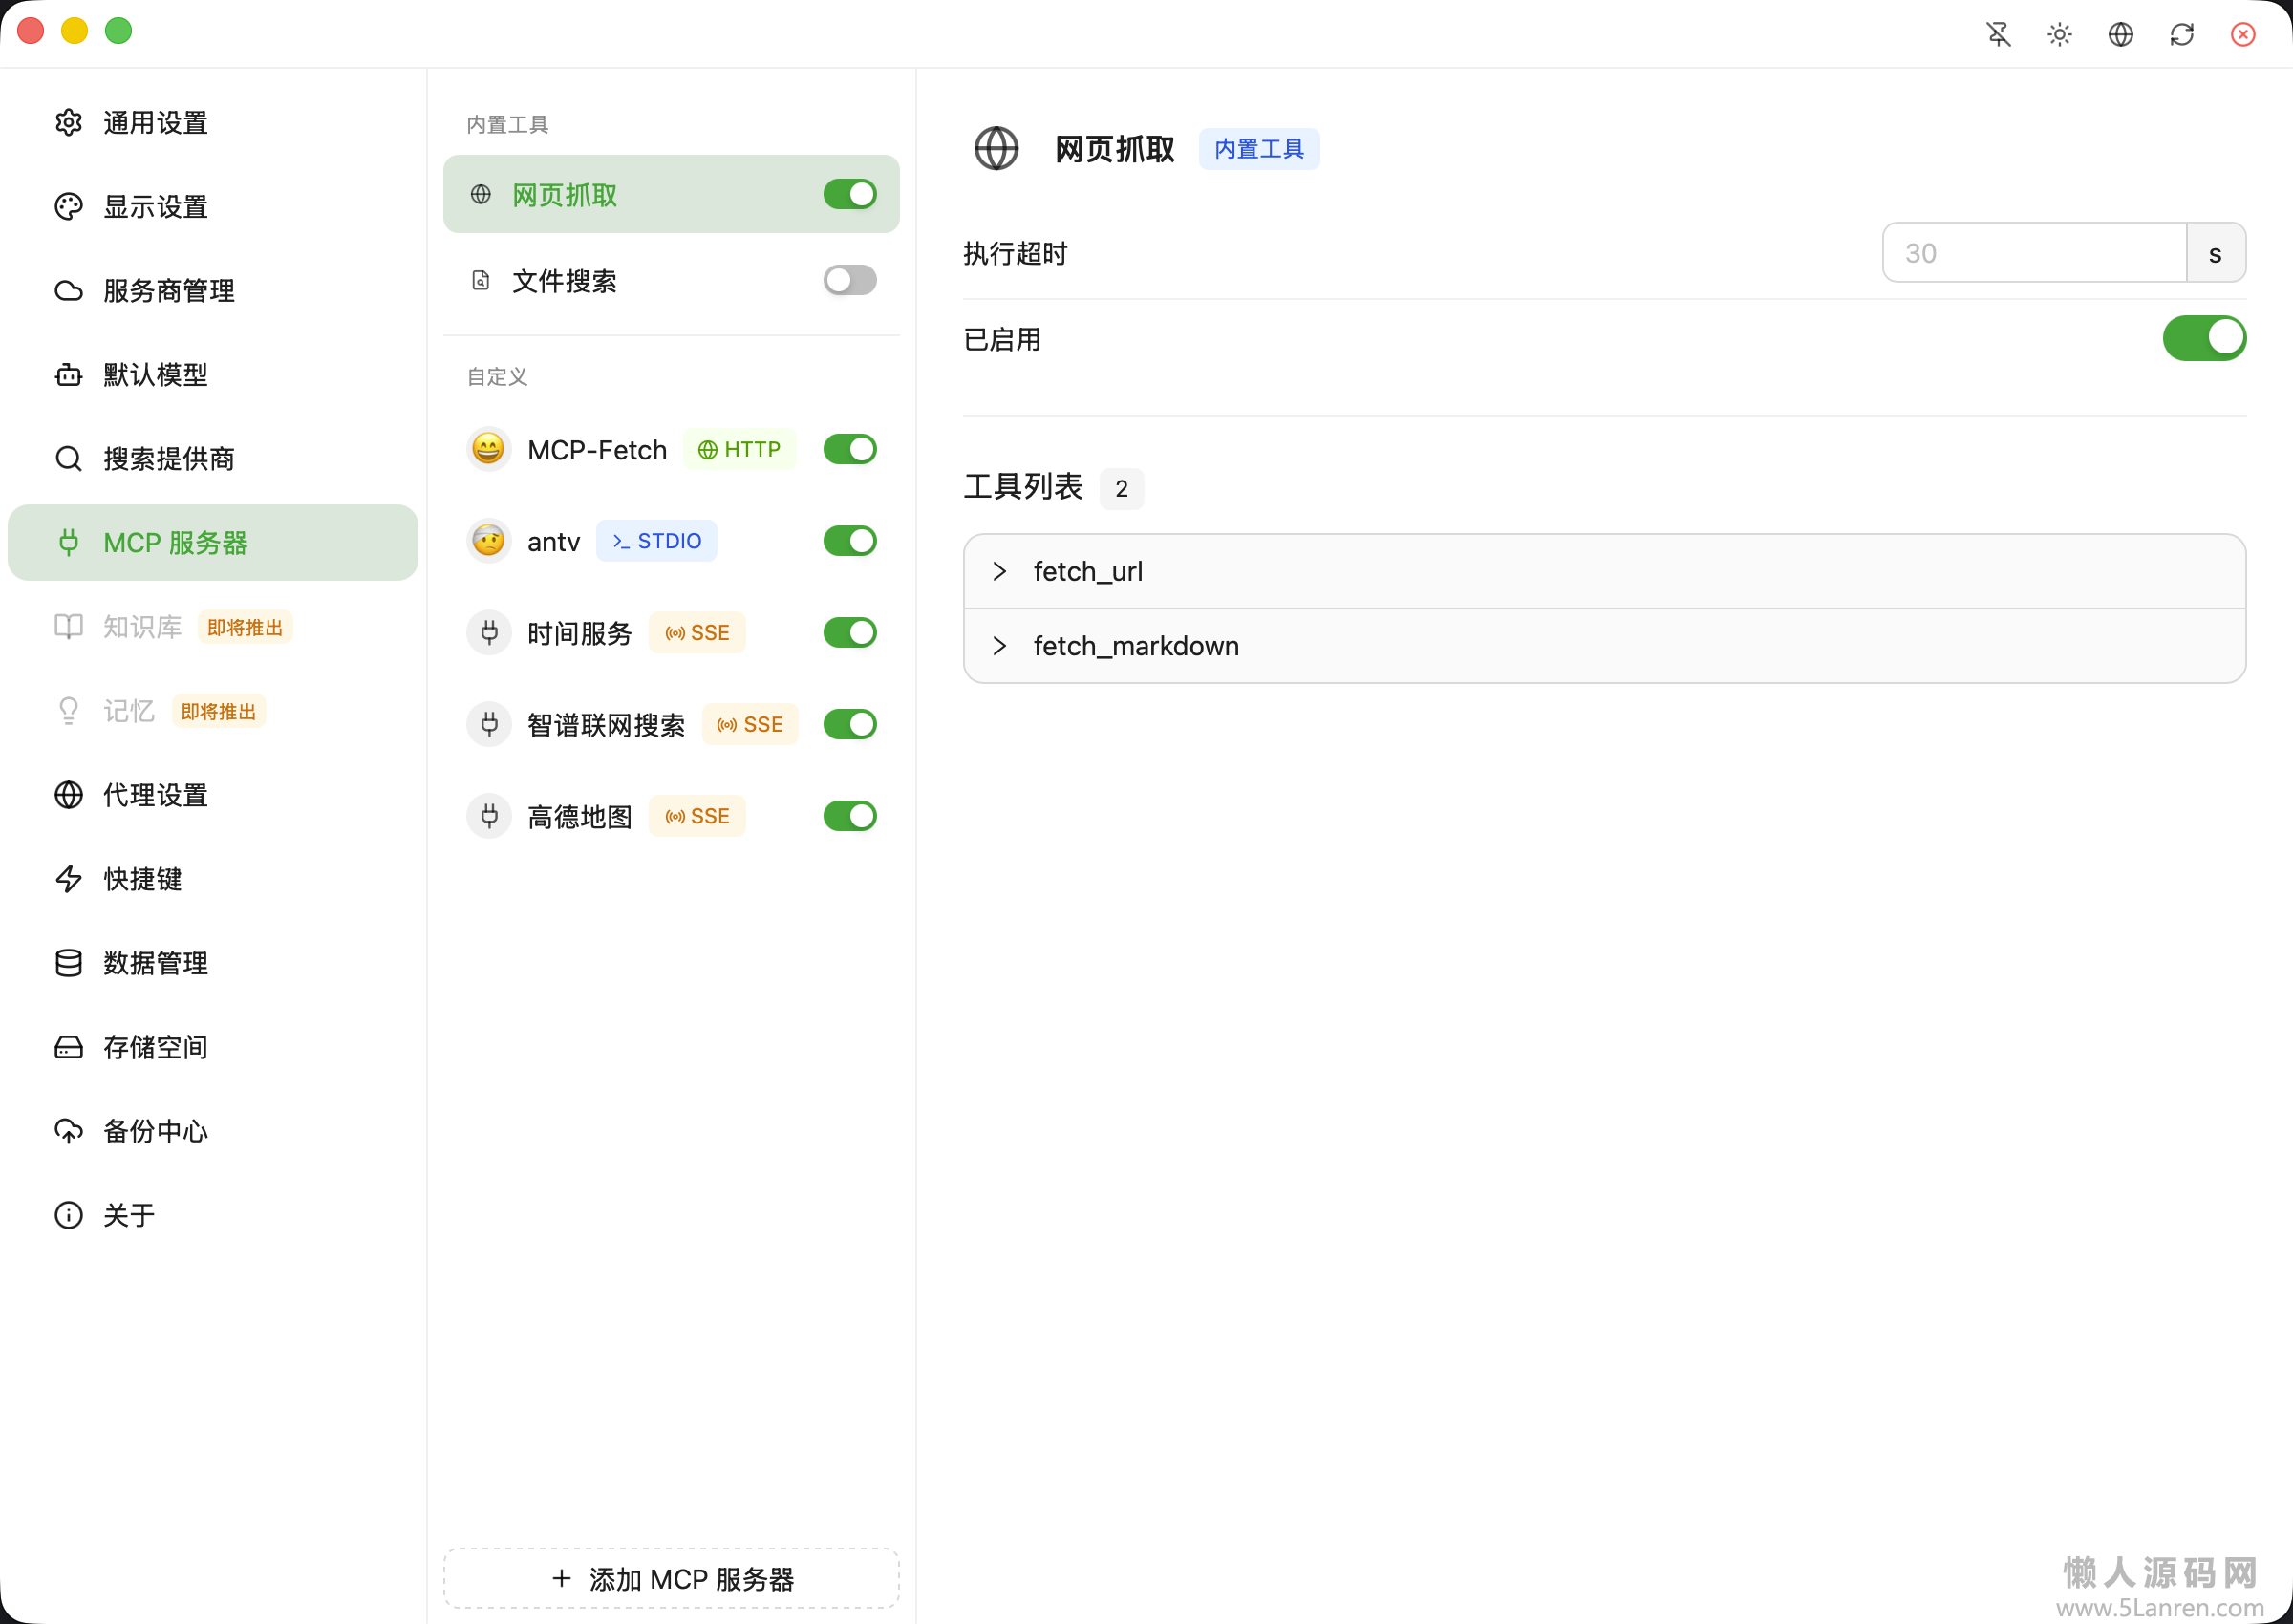The width and height of the screenshot is (2293, 1624).
Task: Go to 代理设置 section
Action: (155, 795)
